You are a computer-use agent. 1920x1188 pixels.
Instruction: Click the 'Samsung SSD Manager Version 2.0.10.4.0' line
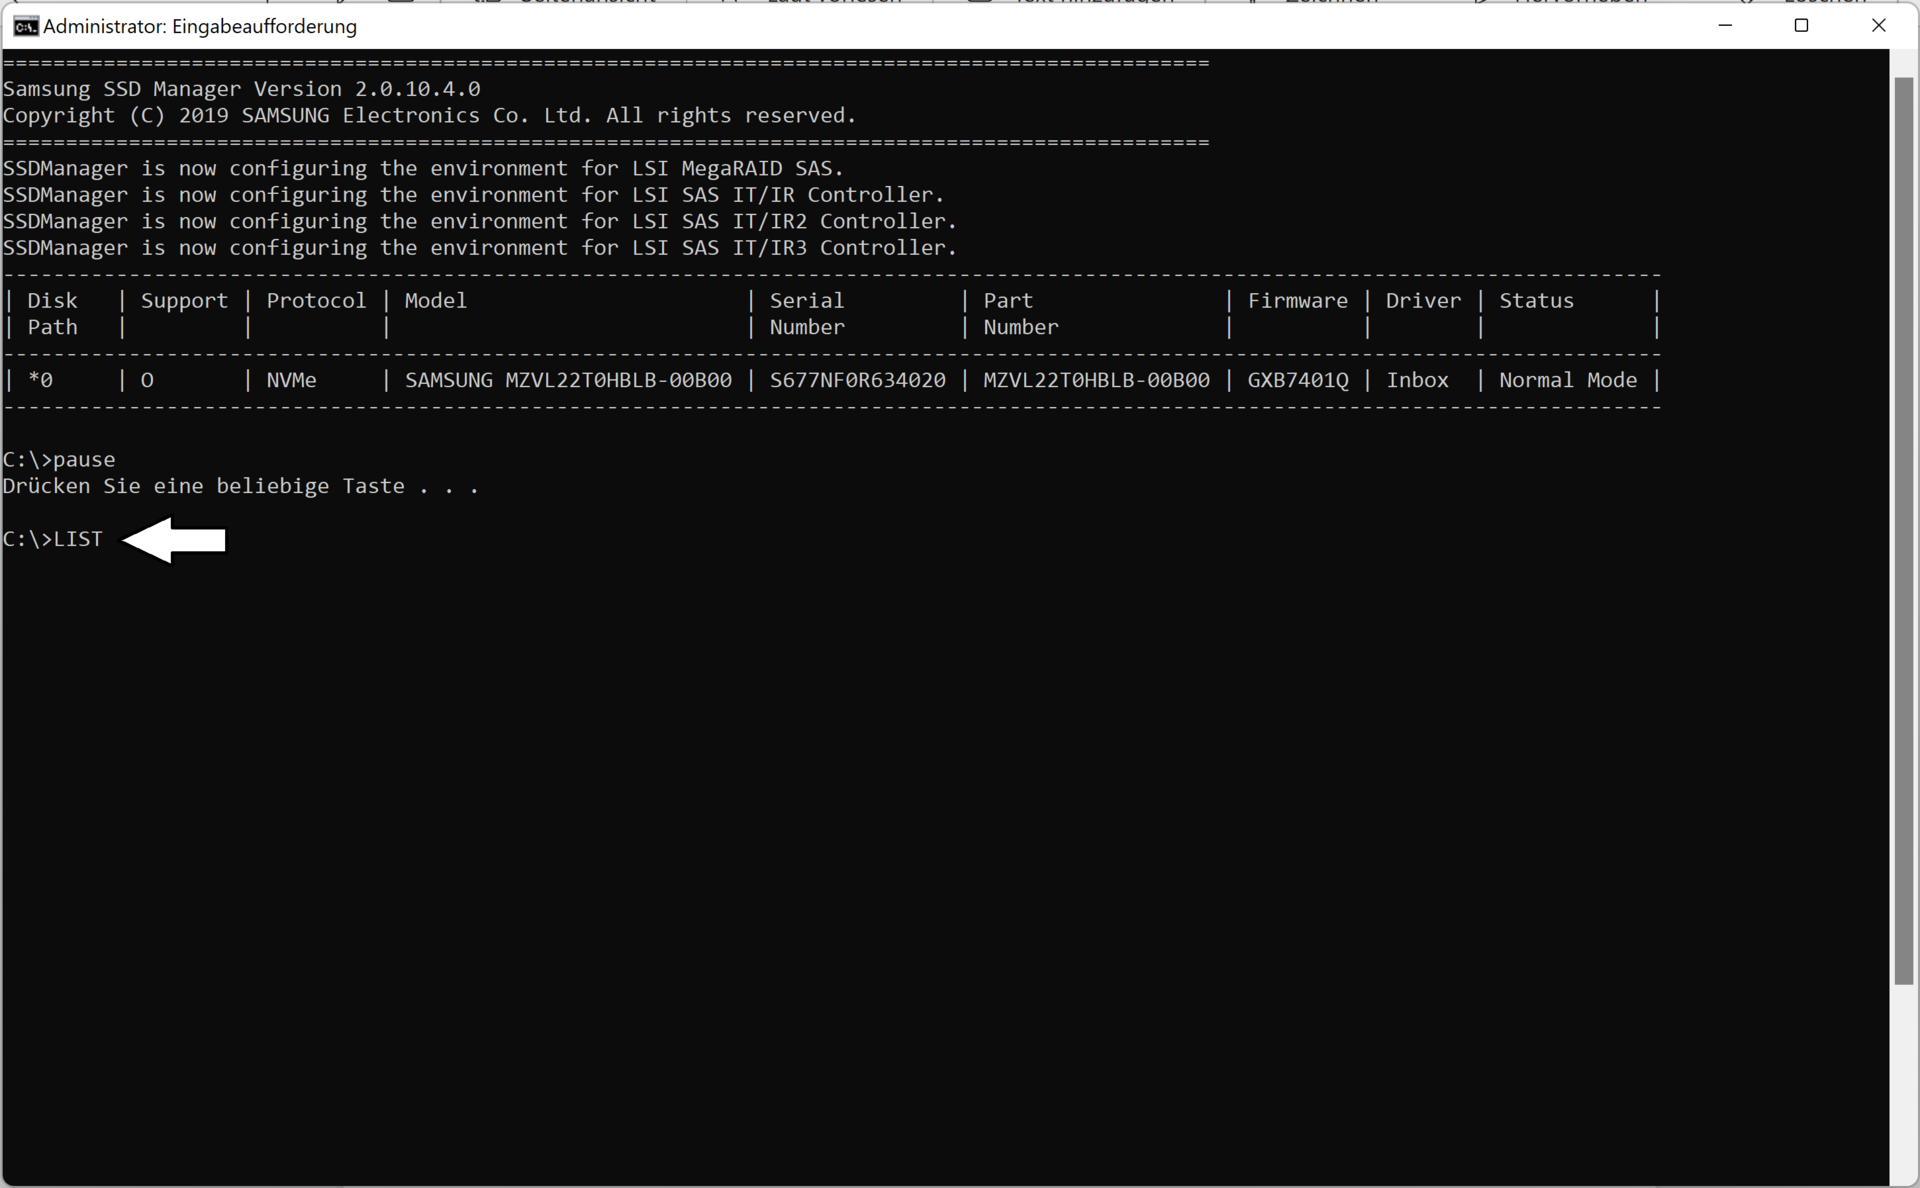point(242,89)
